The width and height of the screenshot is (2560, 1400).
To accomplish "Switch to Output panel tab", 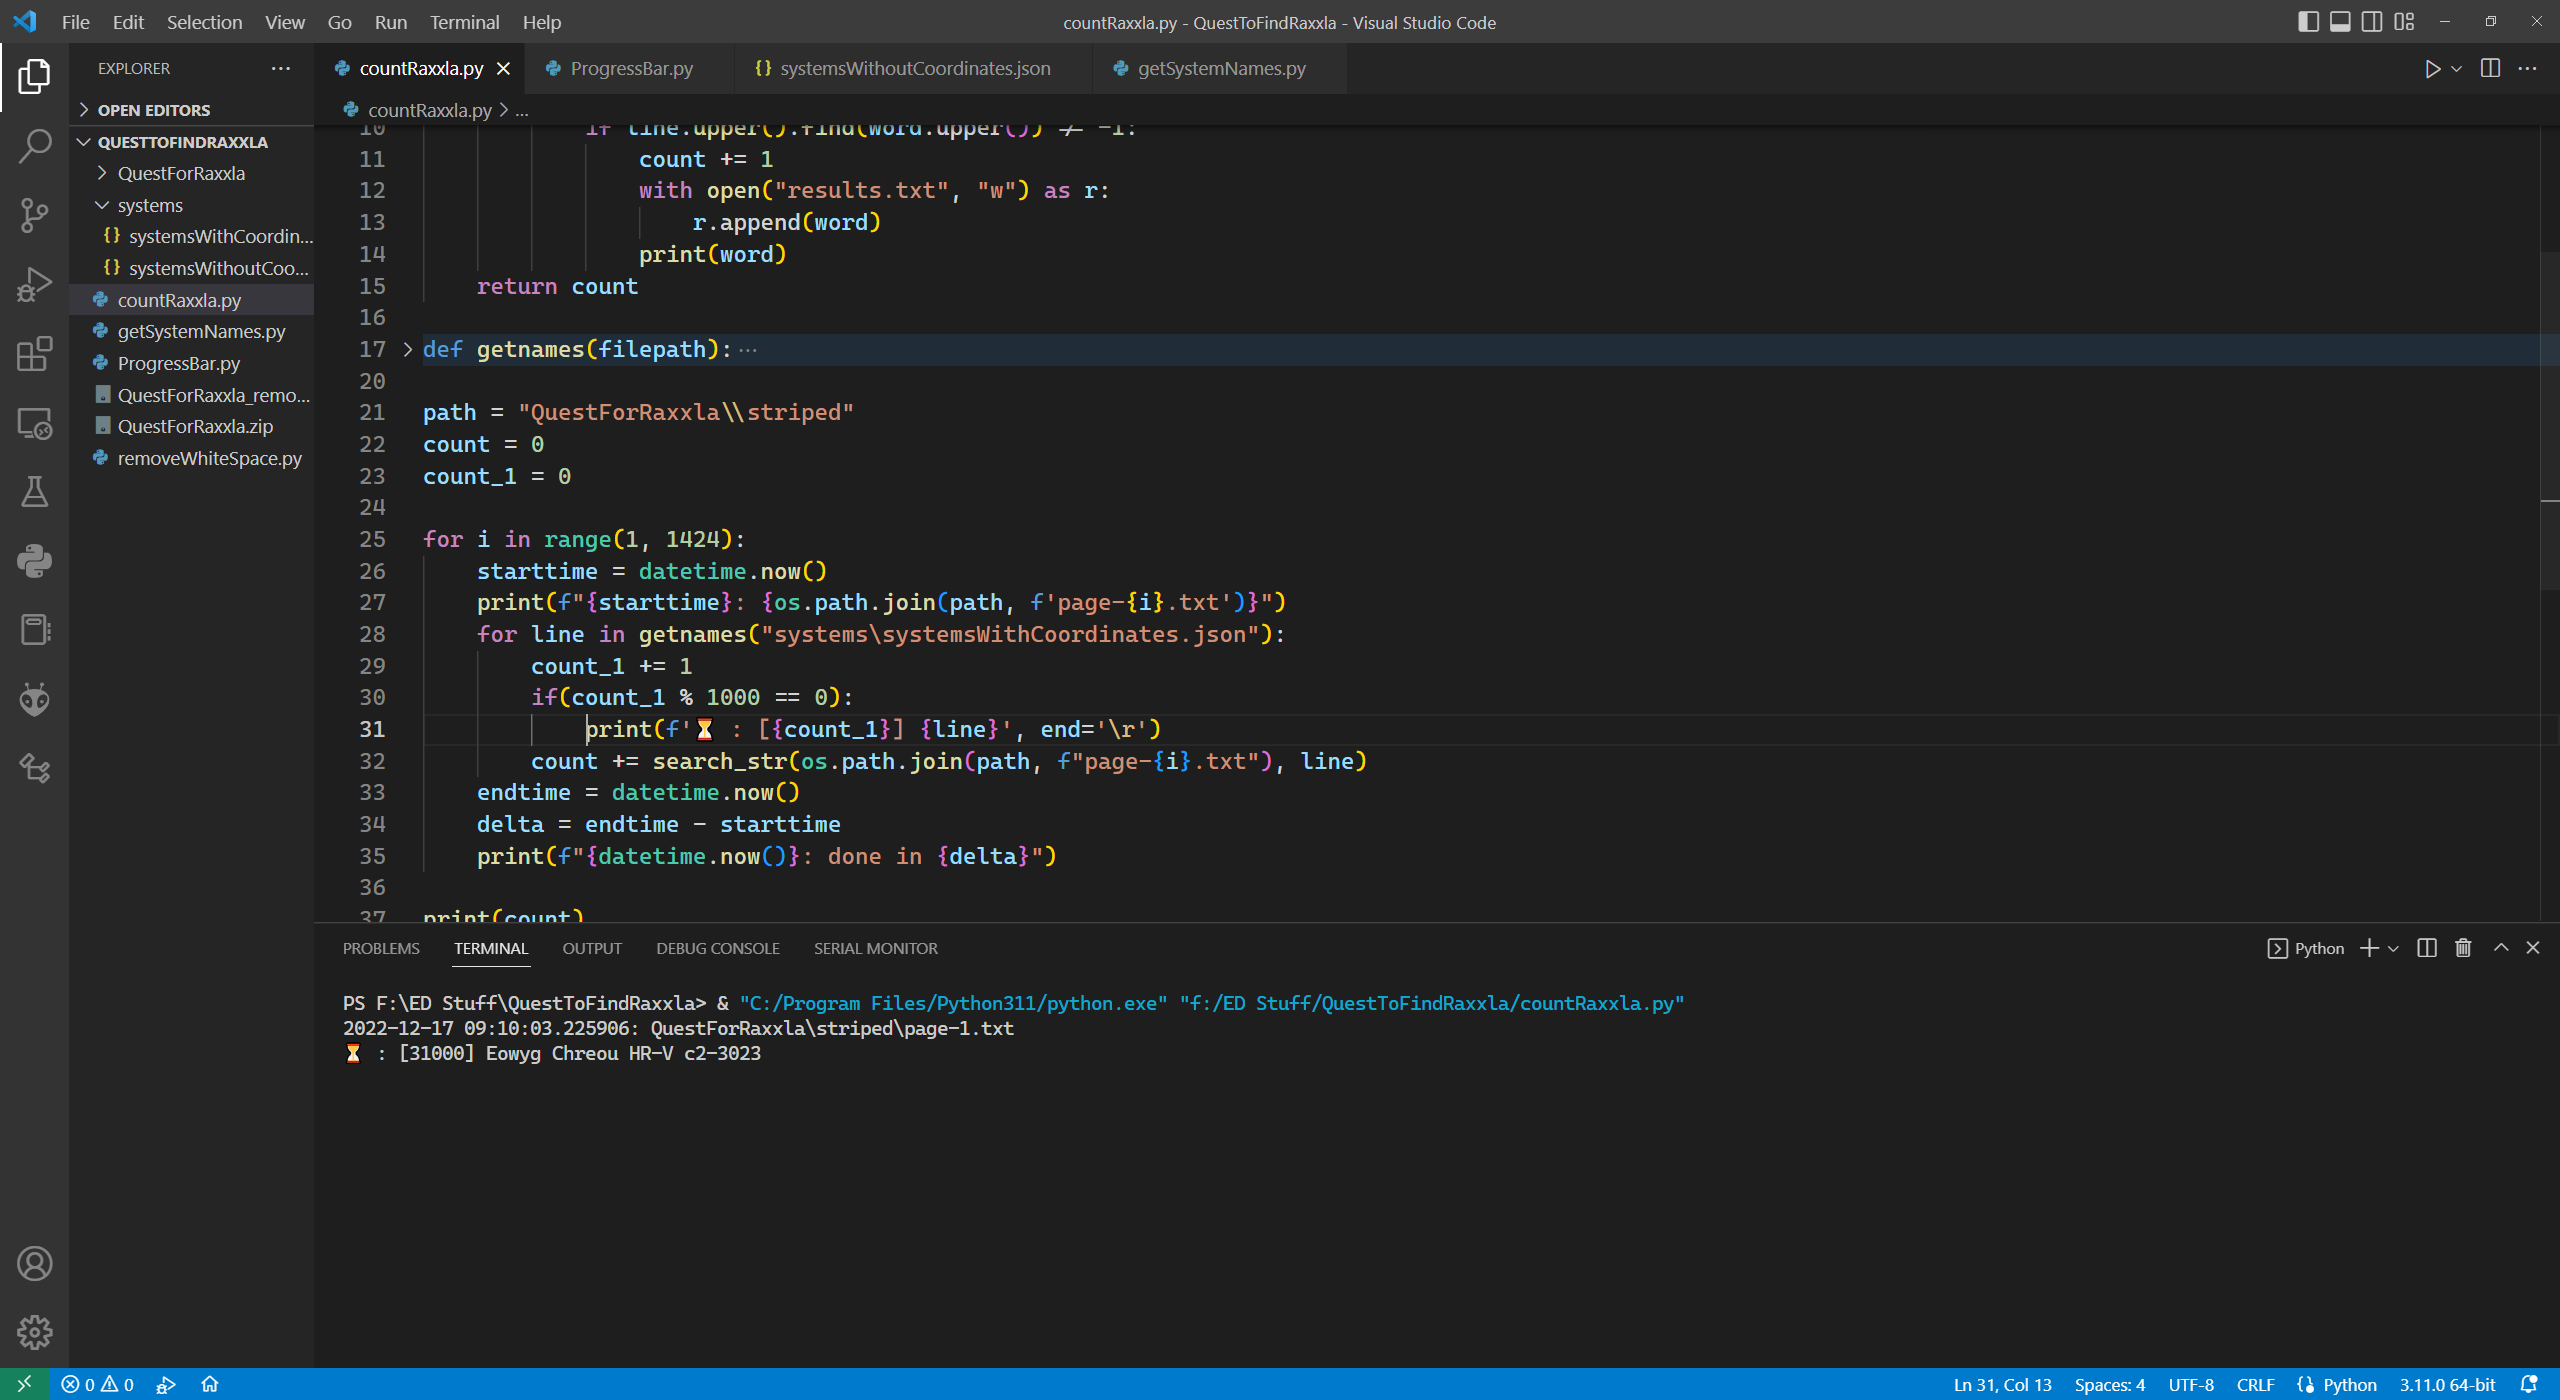I will coord(592,948).
